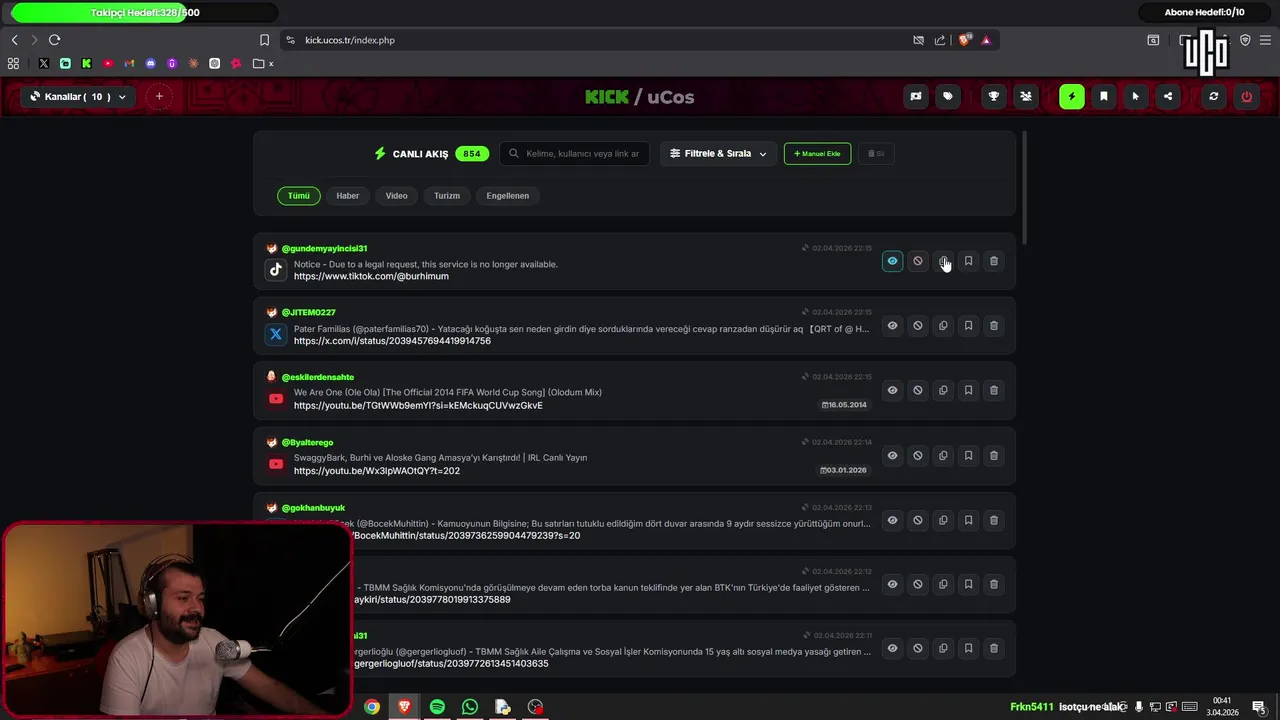Toggle visibility eye on Byalterego post

click(892, 455)
